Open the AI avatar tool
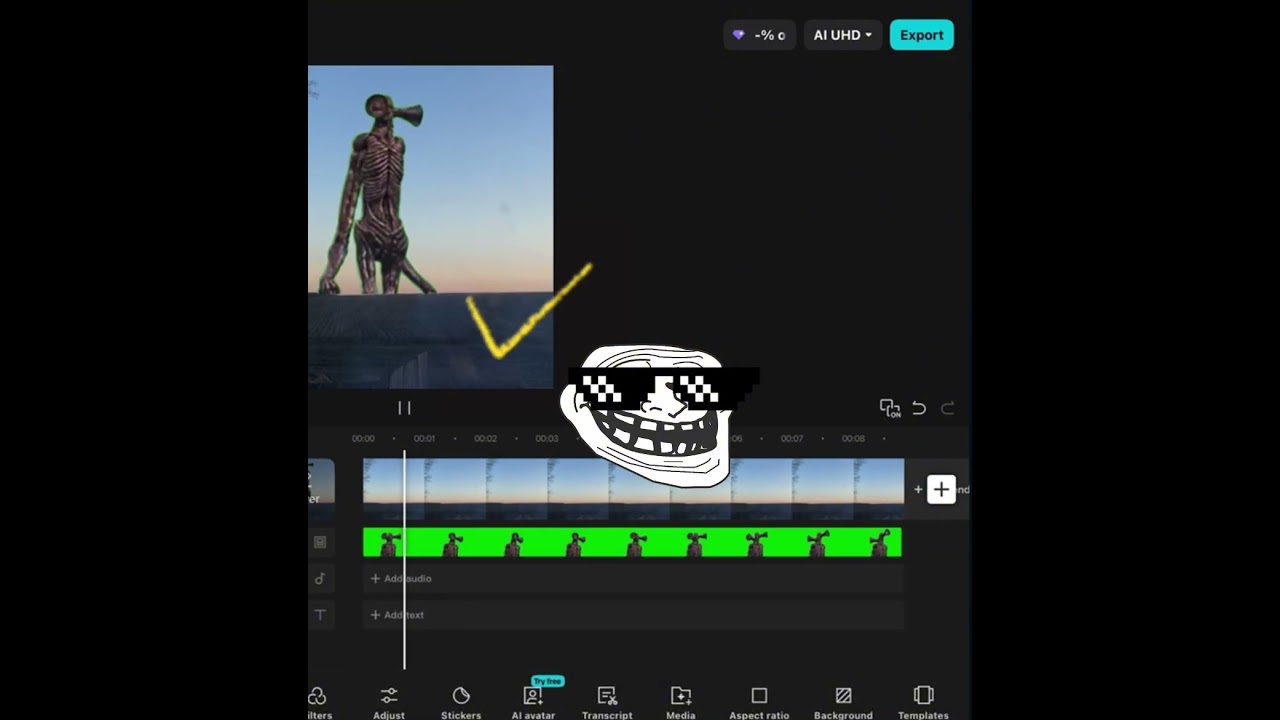 point(533,703)
